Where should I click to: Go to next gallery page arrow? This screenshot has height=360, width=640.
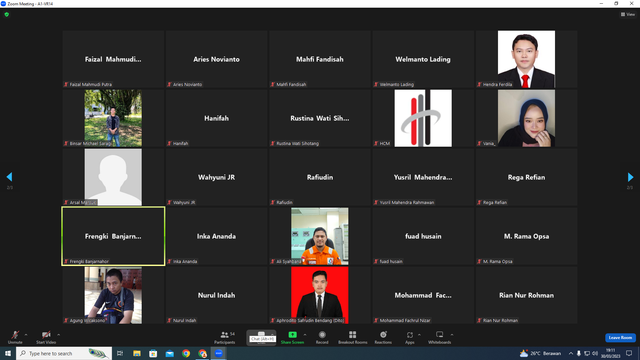[630, 177]
